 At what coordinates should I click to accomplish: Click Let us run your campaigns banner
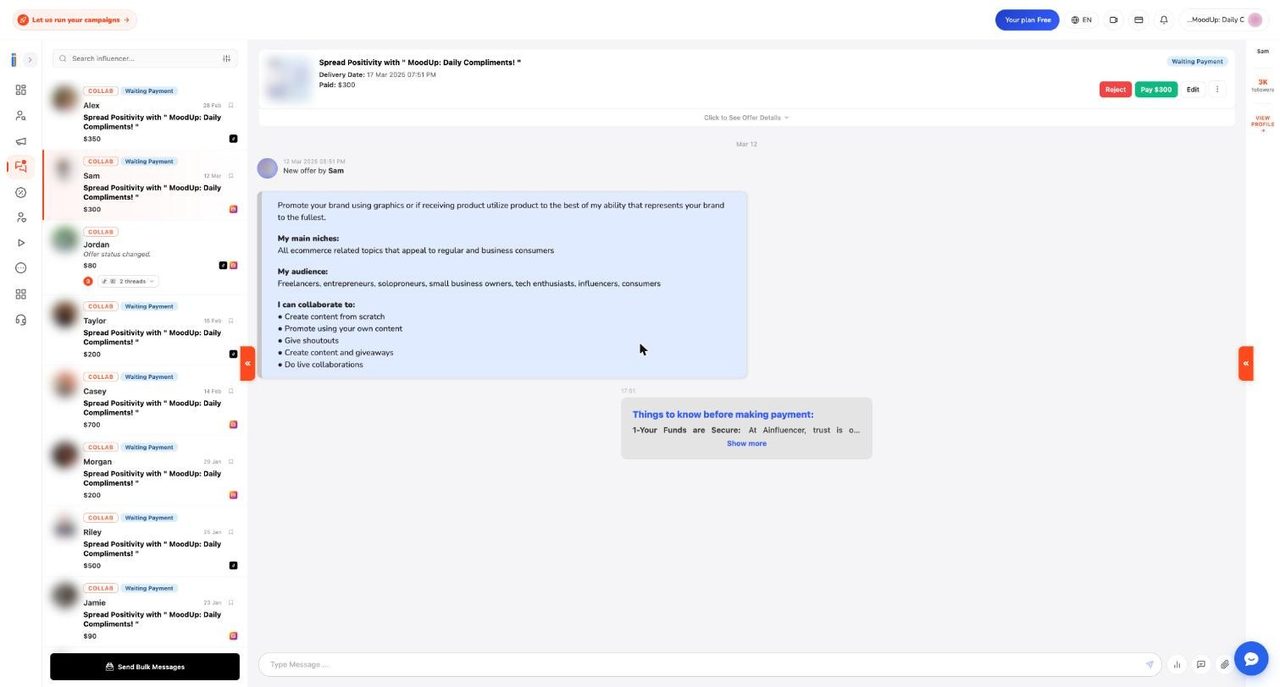[x=74, y=20]
